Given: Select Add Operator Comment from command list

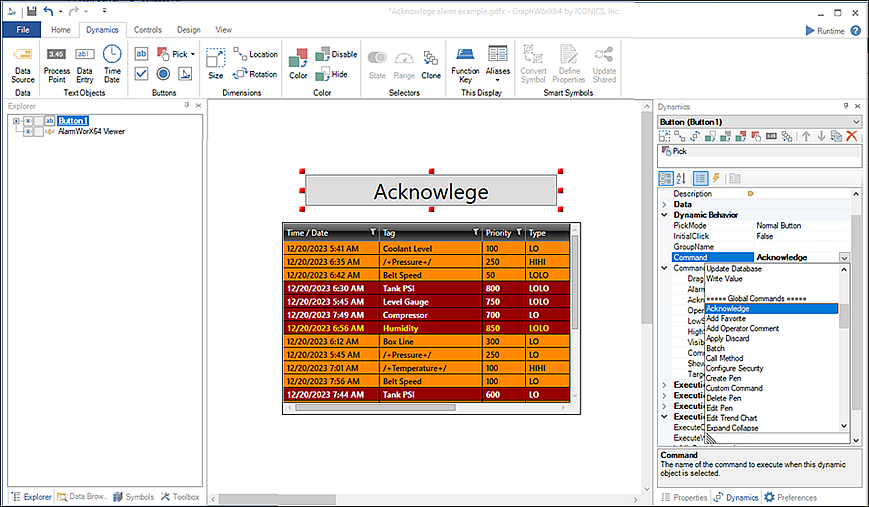Looking at the screenshot, I should tap(742, 328).
